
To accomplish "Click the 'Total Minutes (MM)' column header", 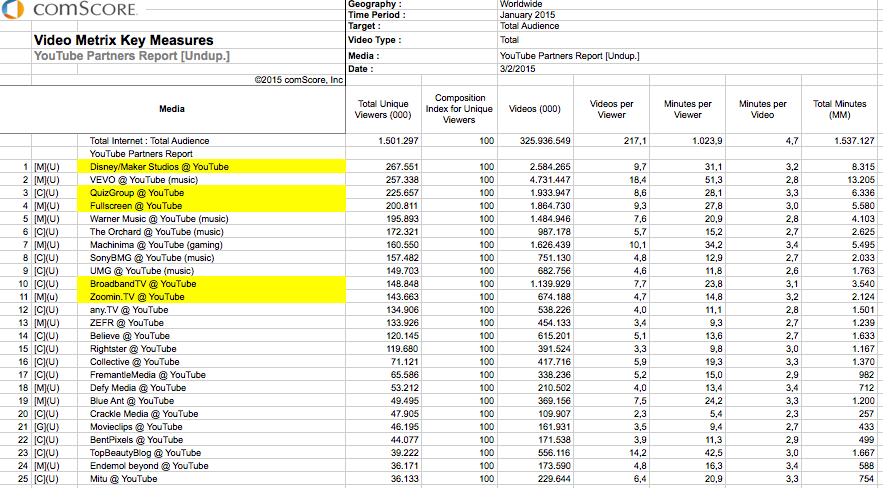I will point(839,109).
